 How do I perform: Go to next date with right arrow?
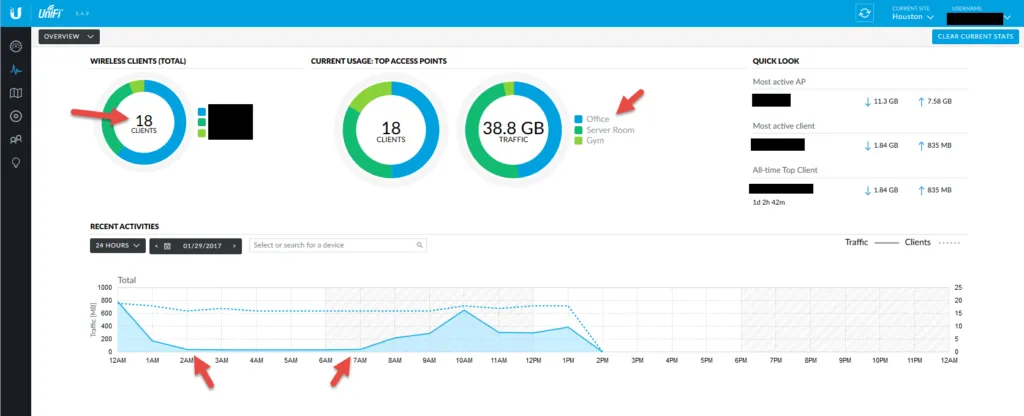pos(234,245)
